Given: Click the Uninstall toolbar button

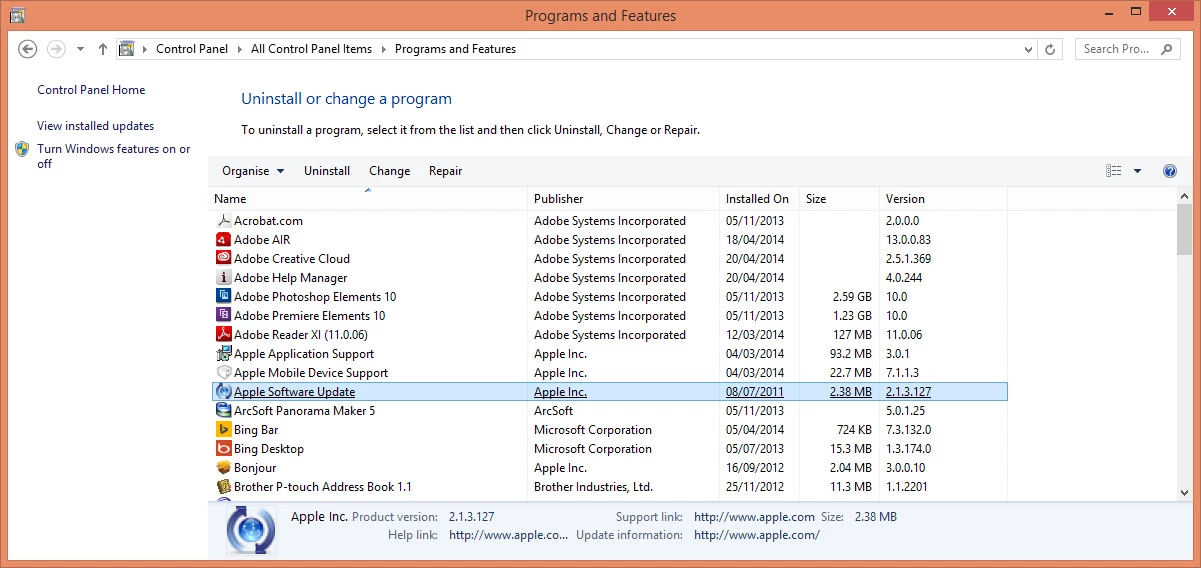Looking at the screenshot, I should pos(327,171).
